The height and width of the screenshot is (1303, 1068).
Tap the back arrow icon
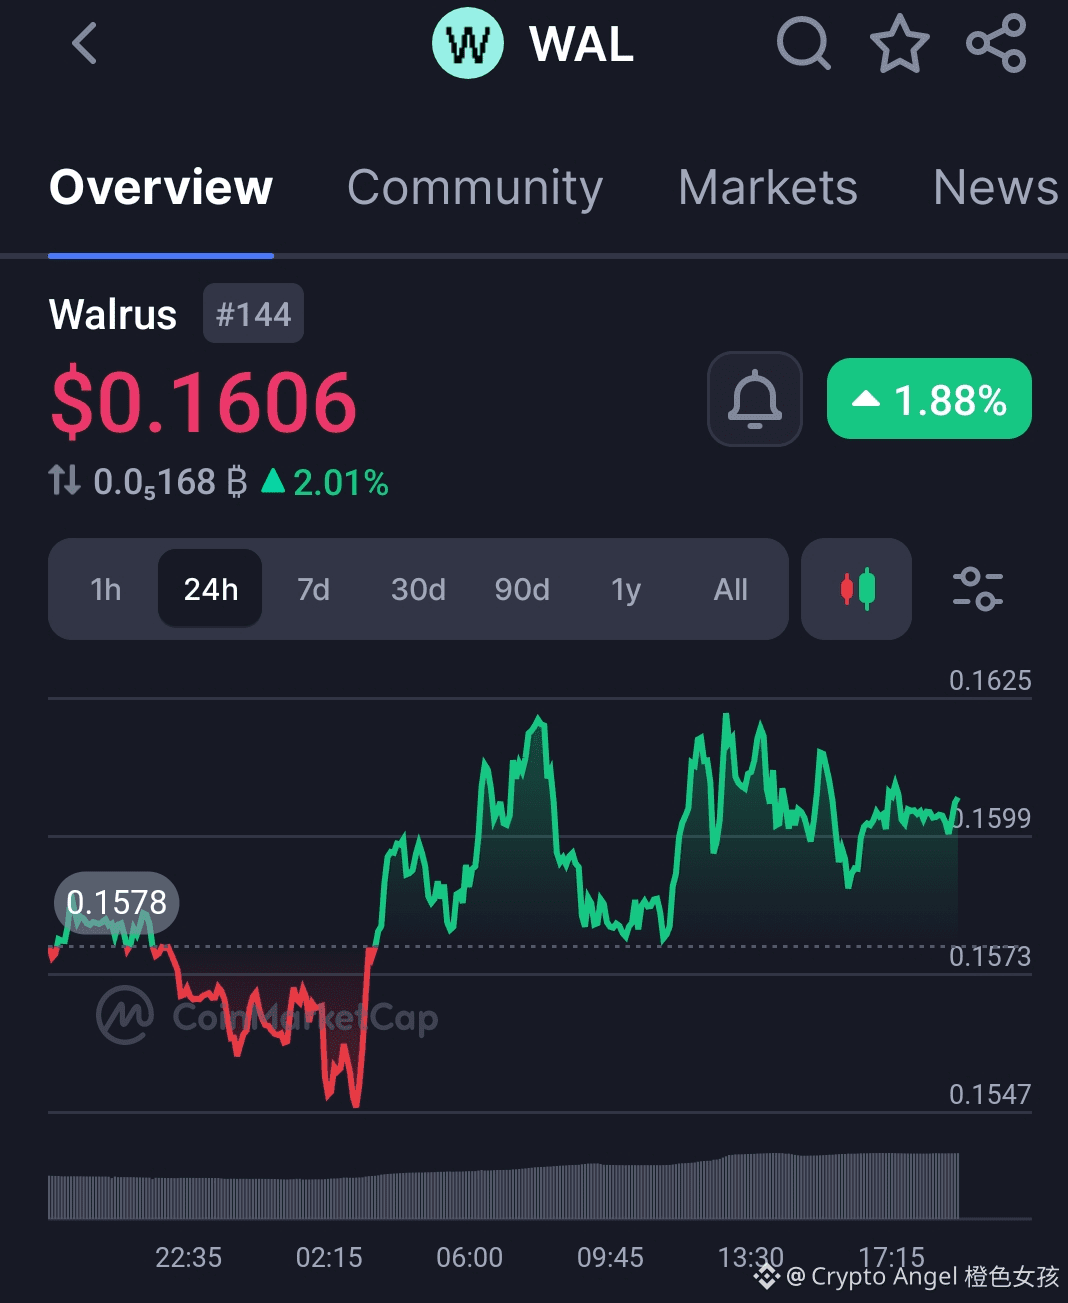pyautogui.click(x=85, y=44)
